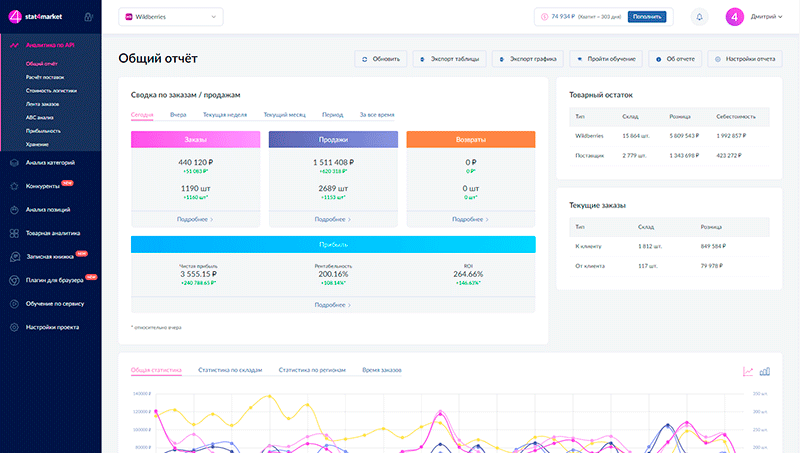Click the Экспорт таблицы button

point(449,59)
